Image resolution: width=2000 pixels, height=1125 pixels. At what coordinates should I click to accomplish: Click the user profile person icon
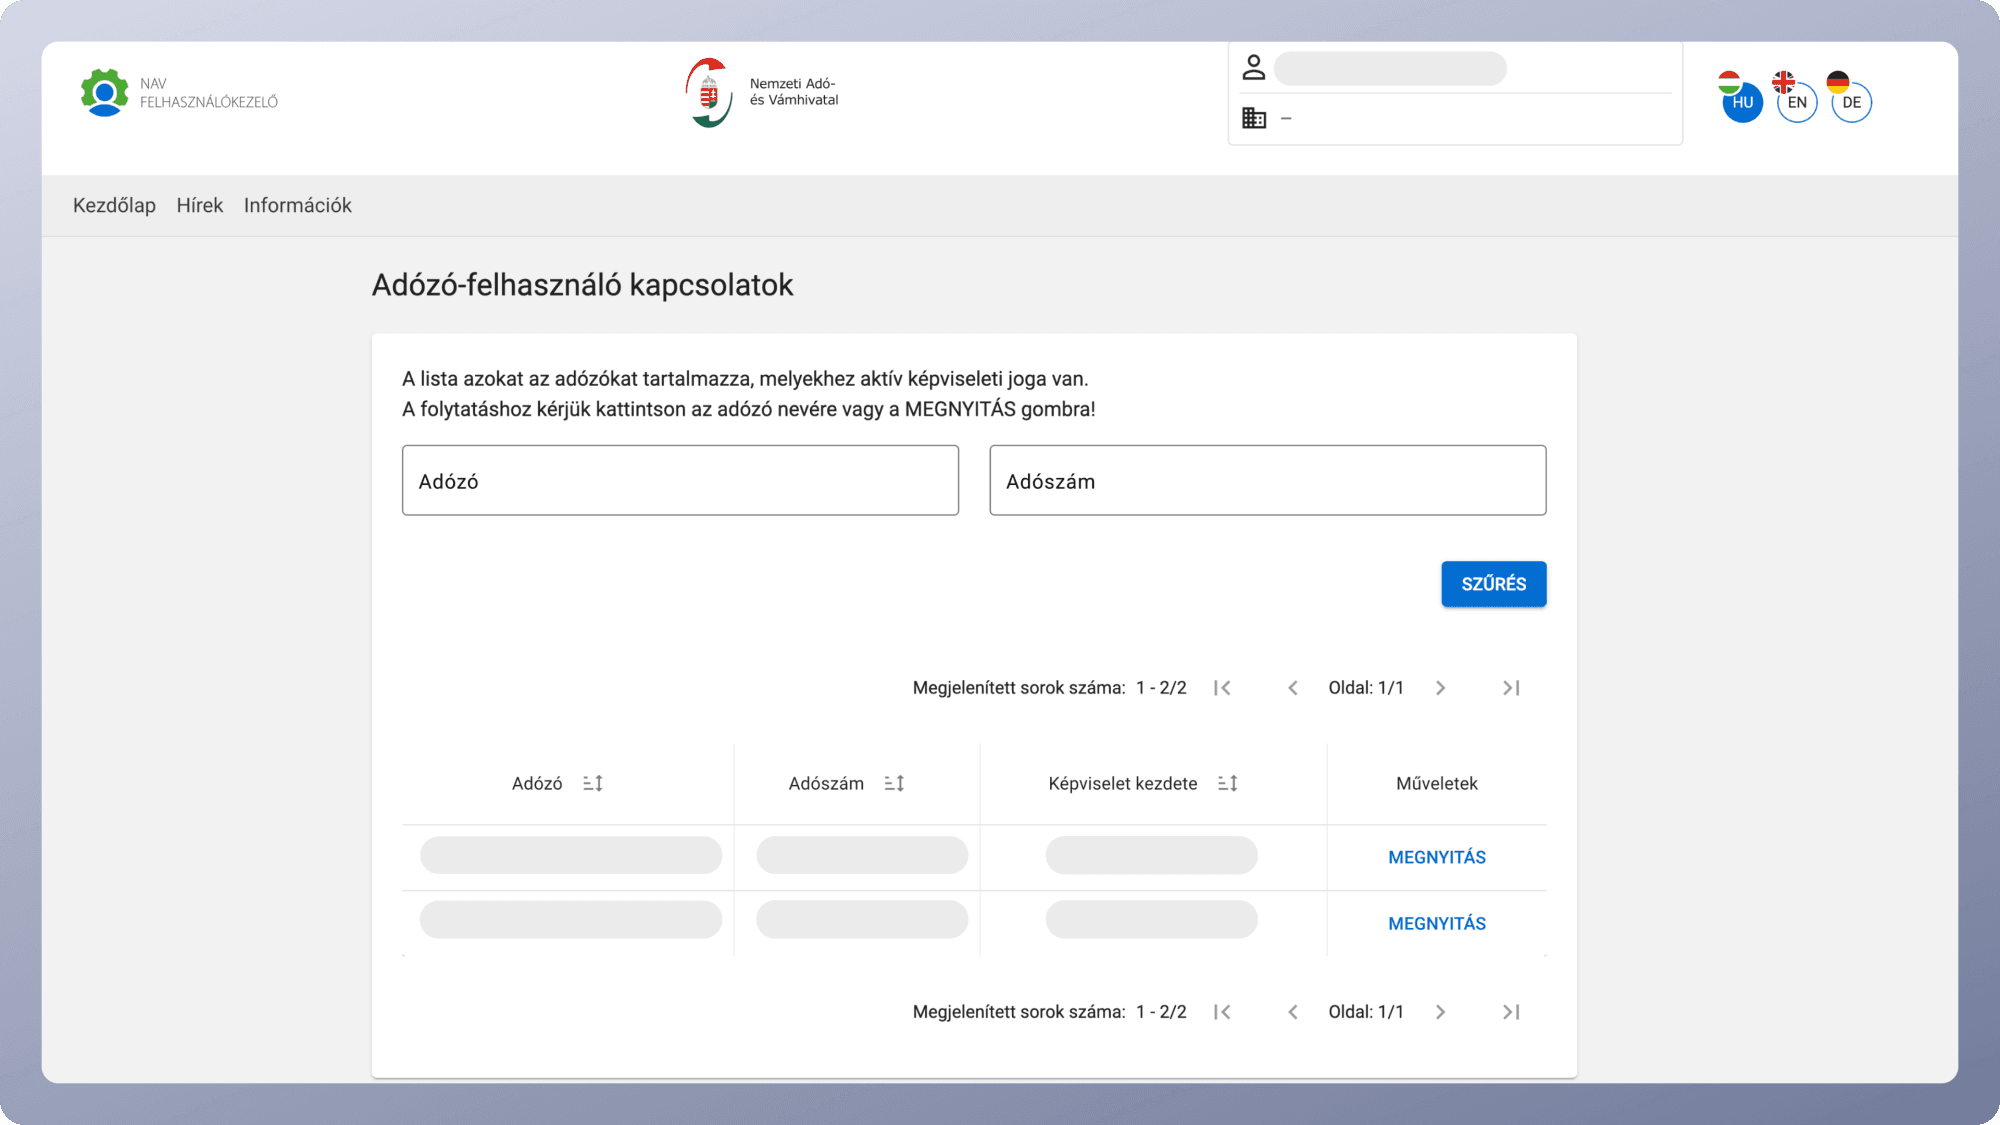[x=1253, y=68]
